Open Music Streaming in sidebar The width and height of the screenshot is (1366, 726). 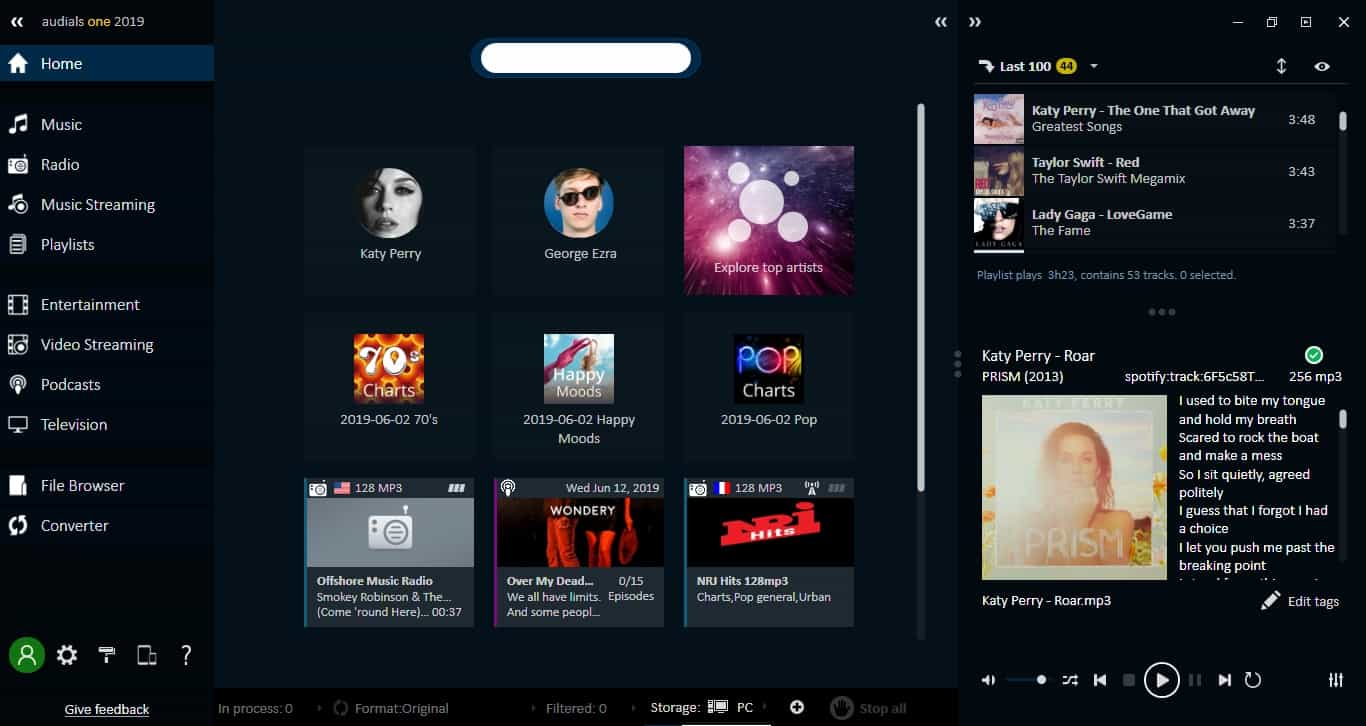coord(107,204)
